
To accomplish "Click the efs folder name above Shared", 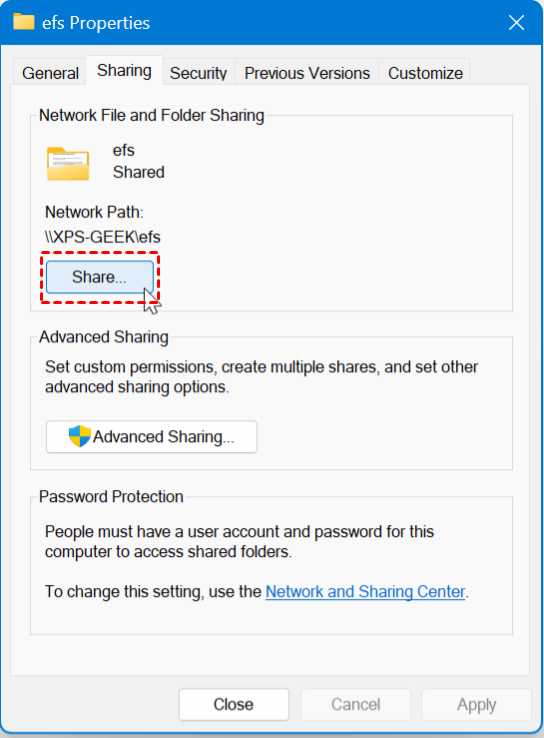I will [123, 150].
